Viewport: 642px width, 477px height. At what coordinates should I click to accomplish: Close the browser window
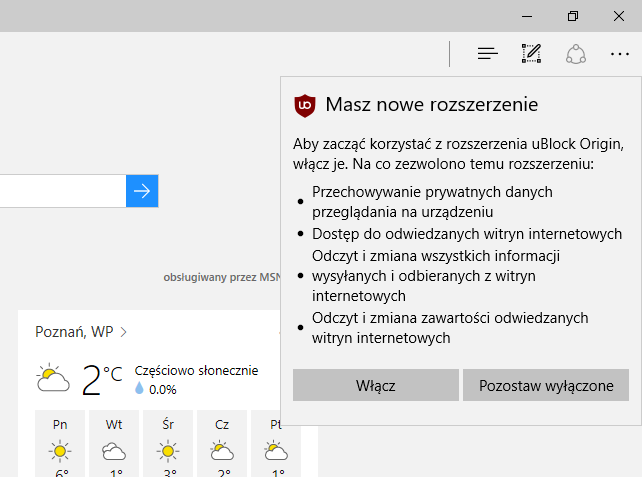coord(619,16)
